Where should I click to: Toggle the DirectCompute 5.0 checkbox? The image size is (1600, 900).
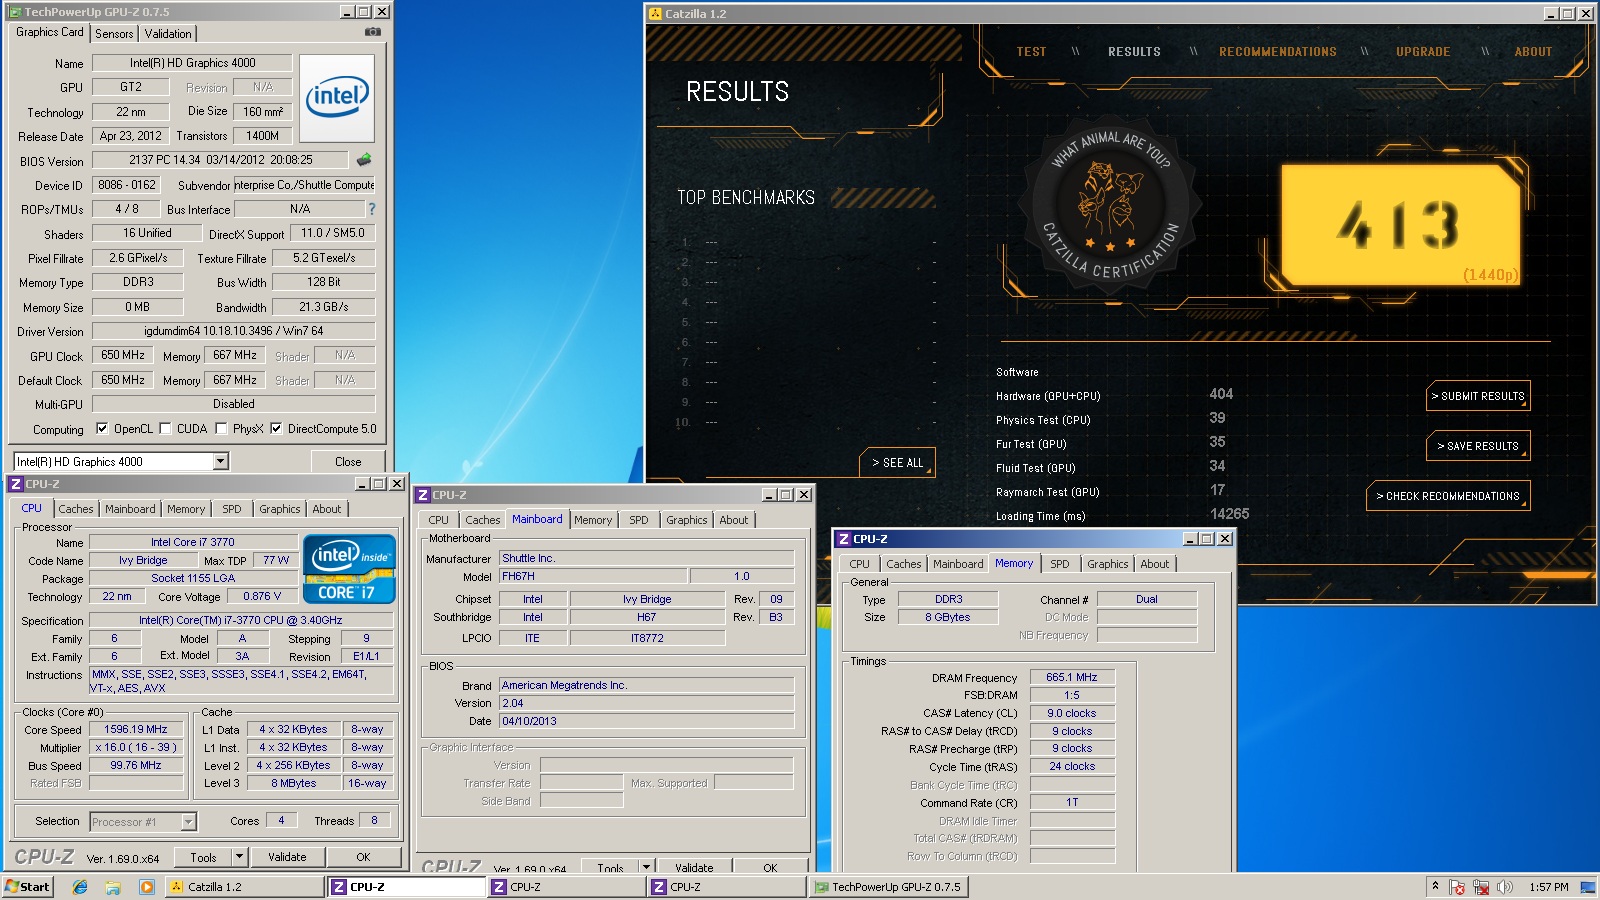pyautogui.click(x=276, y=429)
